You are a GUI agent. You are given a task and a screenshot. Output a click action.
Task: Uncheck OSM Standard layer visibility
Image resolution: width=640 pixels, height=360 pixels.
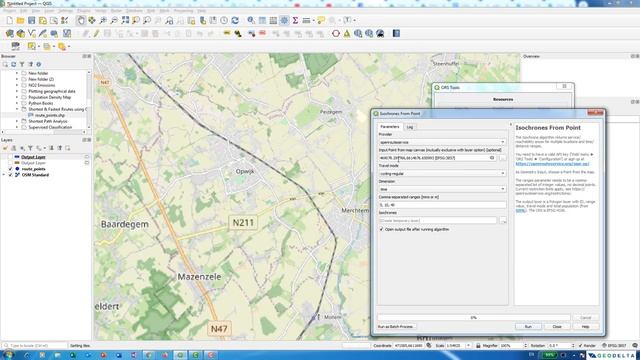pyautogui.click(x=11, y=175)
